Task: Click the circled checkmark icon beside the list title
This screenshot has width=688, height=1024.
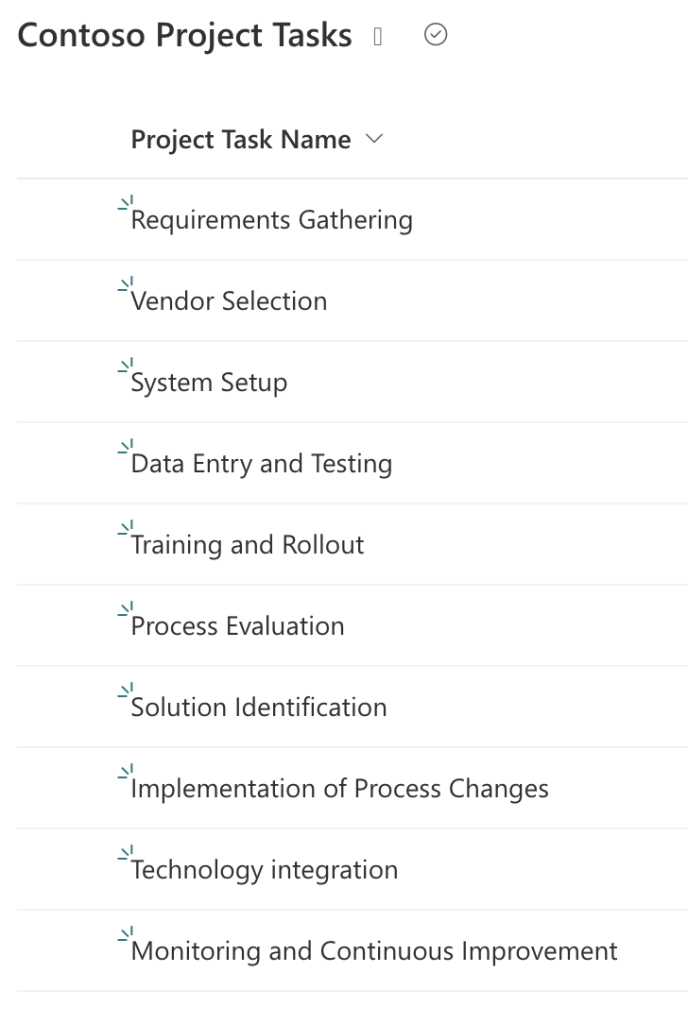Action: (436, 35)
